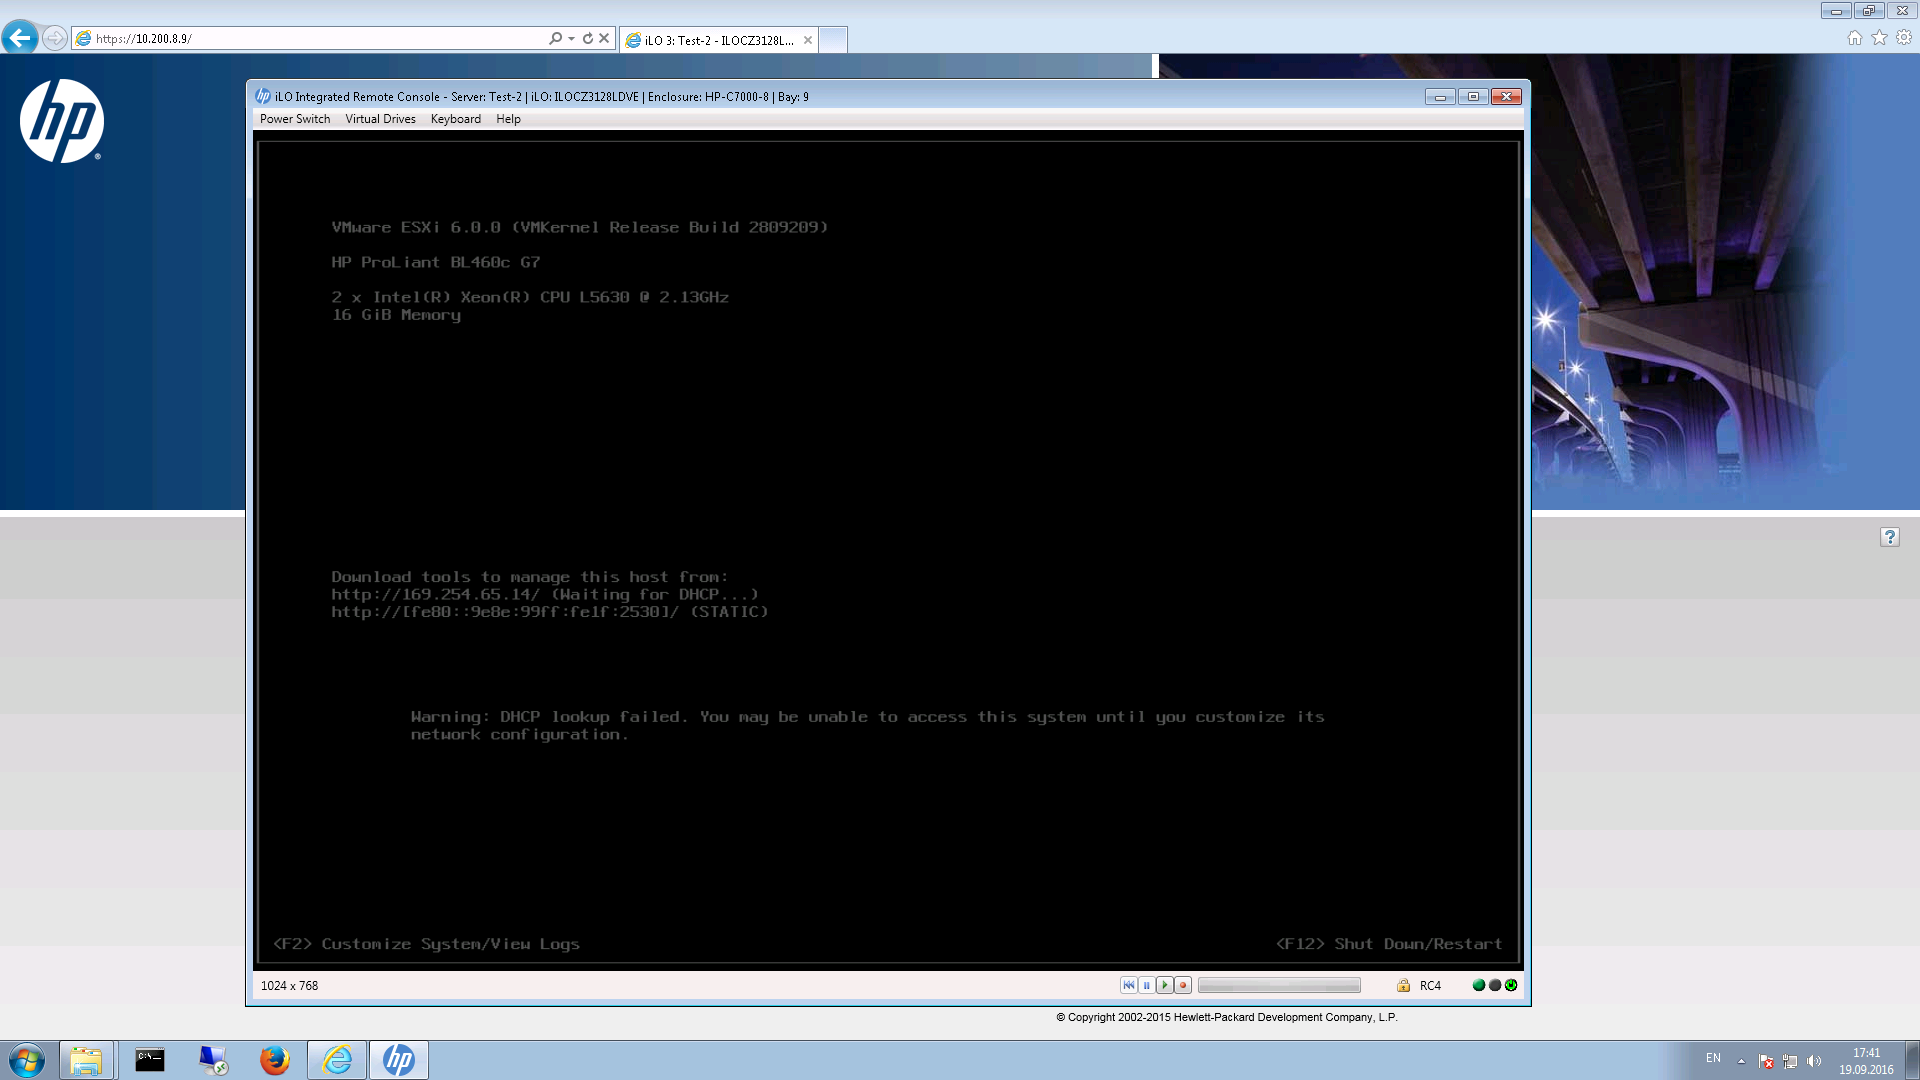Launch Firefox from the taskbar
Image resolution: width=1920 pixels, height=1080 pixels.
coord(274,1060)
